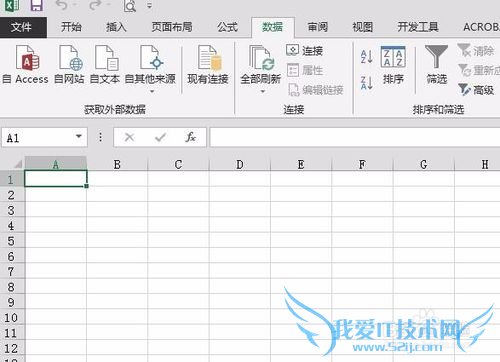
Task: Import data 自 Access
Action: 25,65
